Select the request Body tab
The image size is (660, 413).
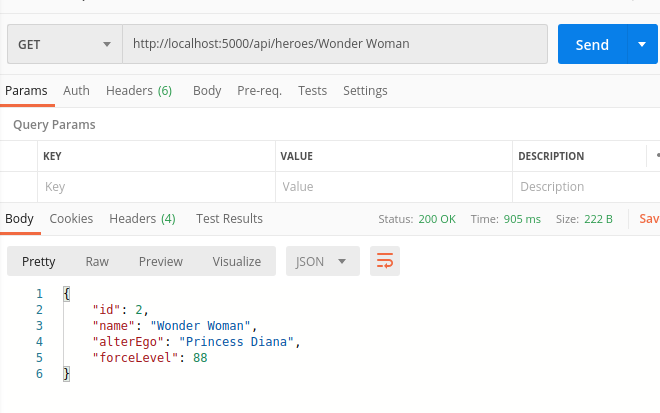pos(207,90)
